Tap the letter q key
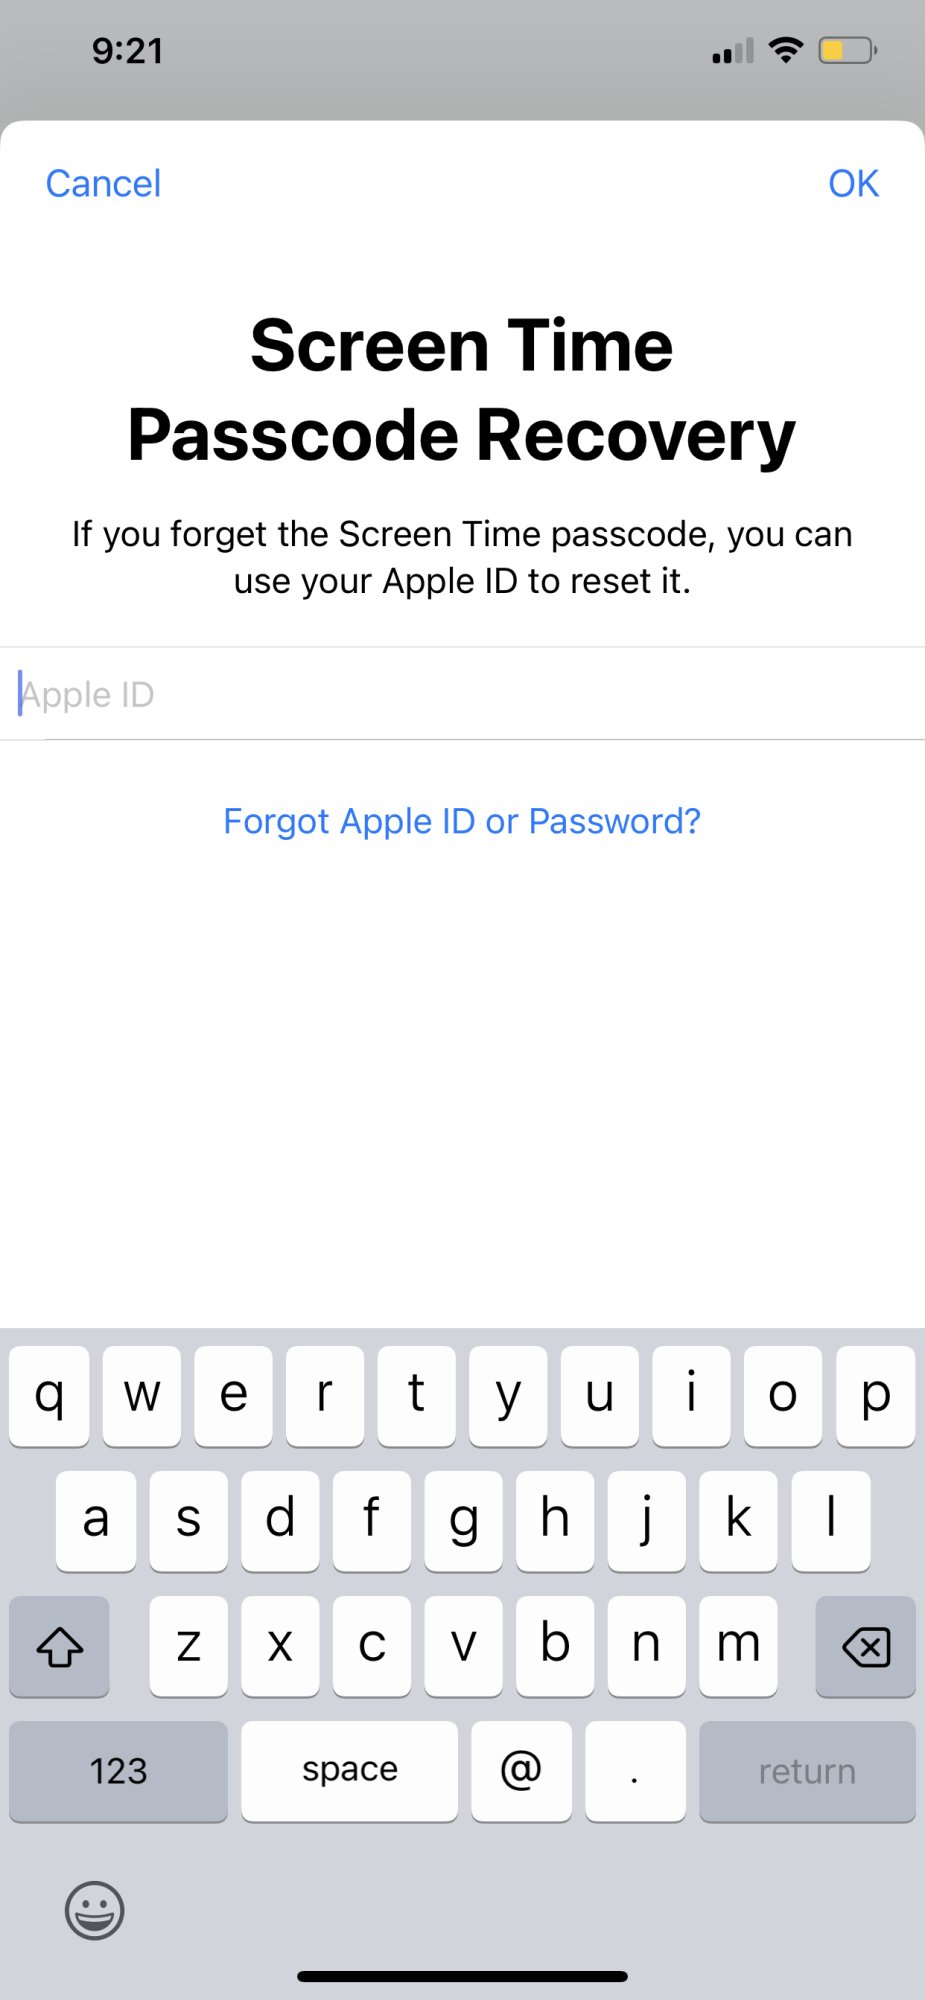The image size is (925, 2000). [49, 1396]
